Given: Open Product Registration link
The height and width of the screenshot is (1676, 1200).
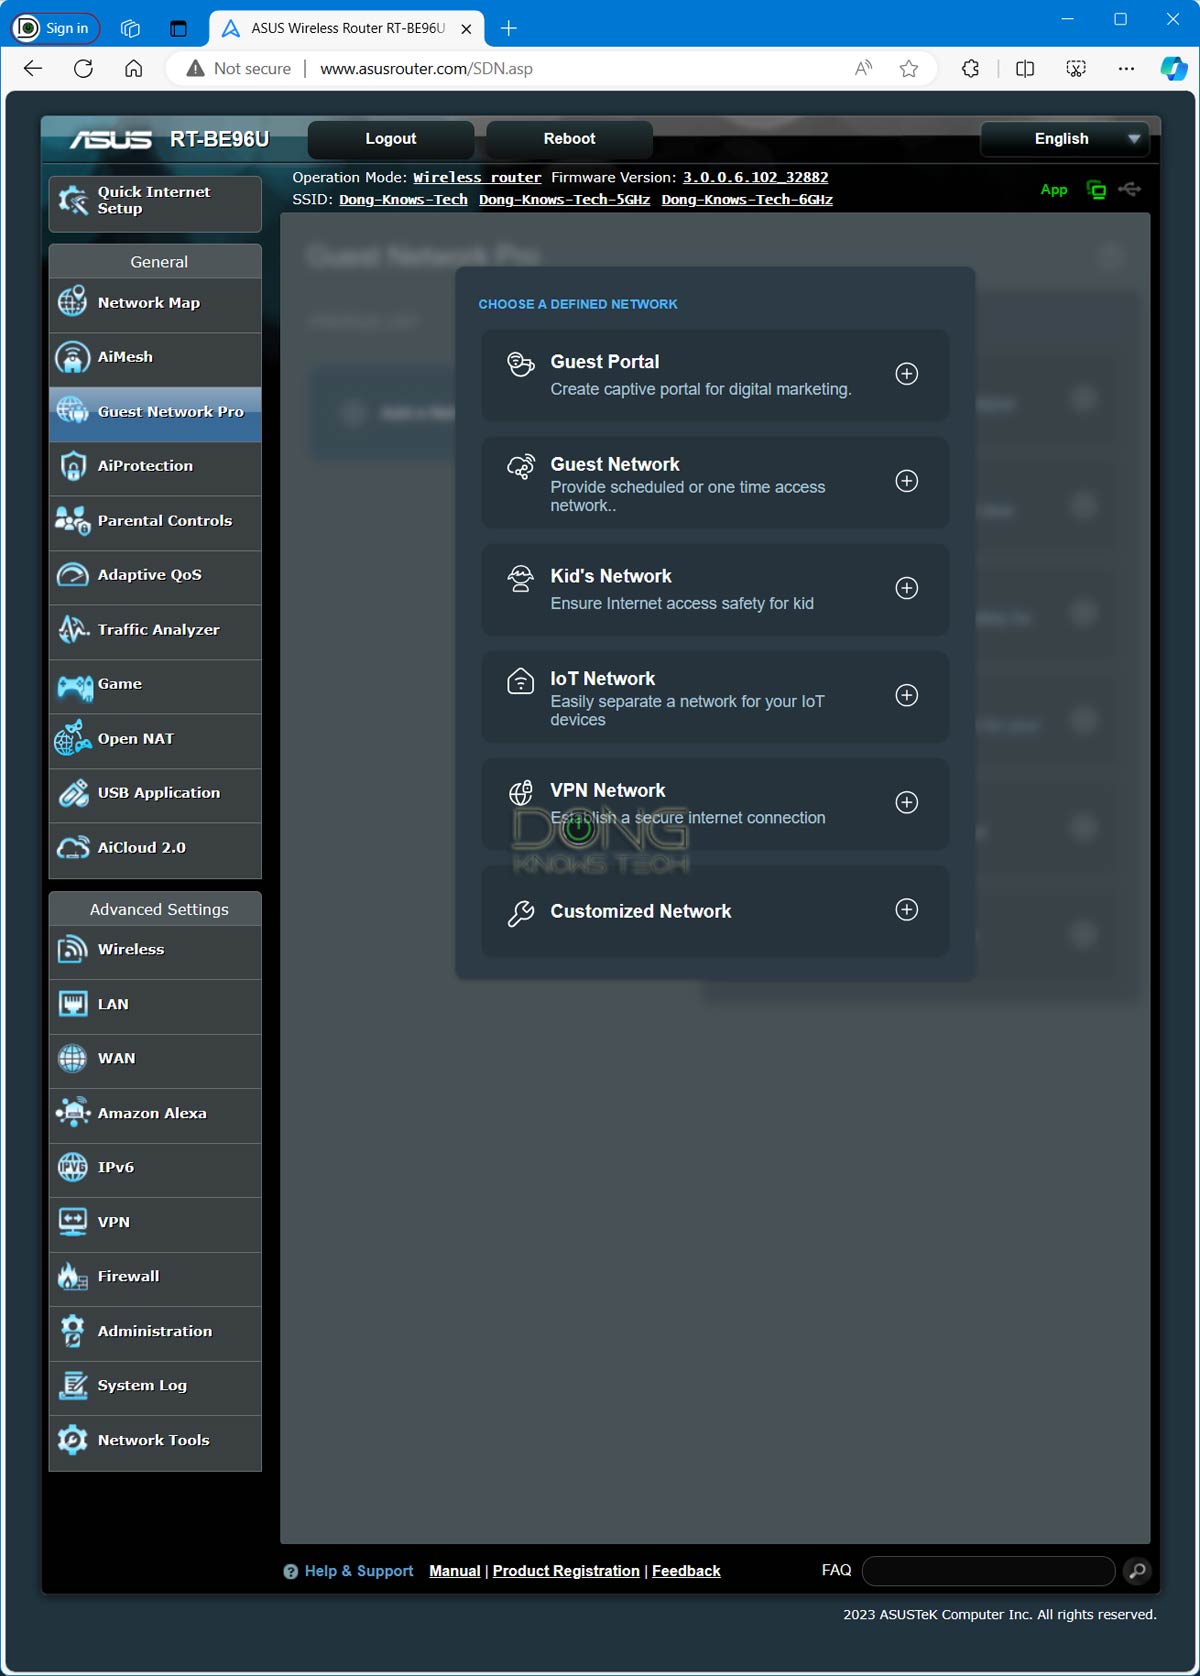Looking at the screenshot, I should [566, 1571].
